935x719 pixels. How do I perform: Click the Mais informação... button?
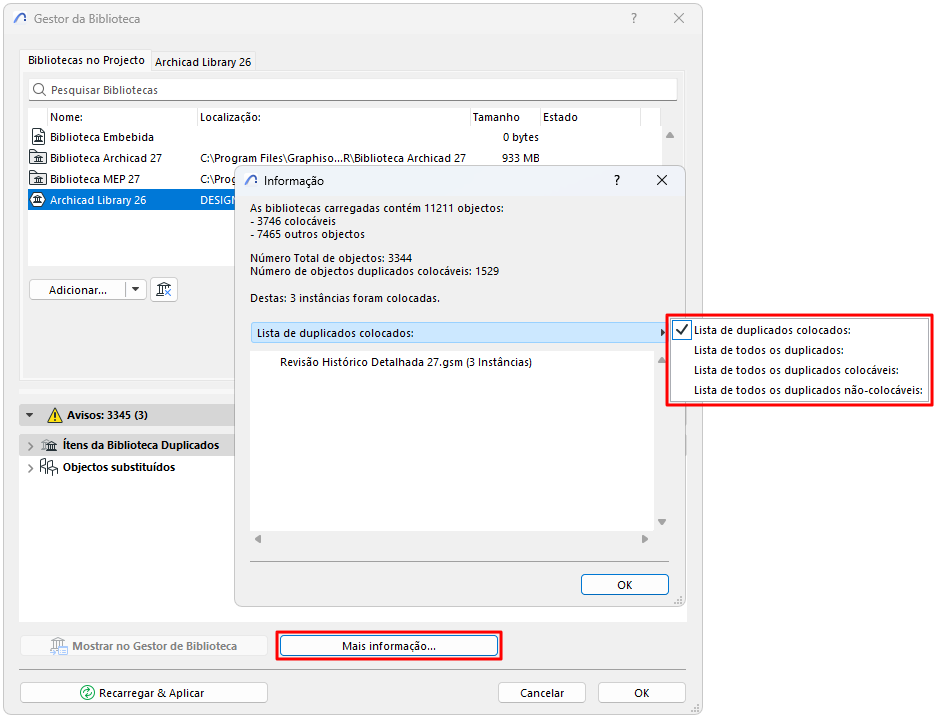389,646
